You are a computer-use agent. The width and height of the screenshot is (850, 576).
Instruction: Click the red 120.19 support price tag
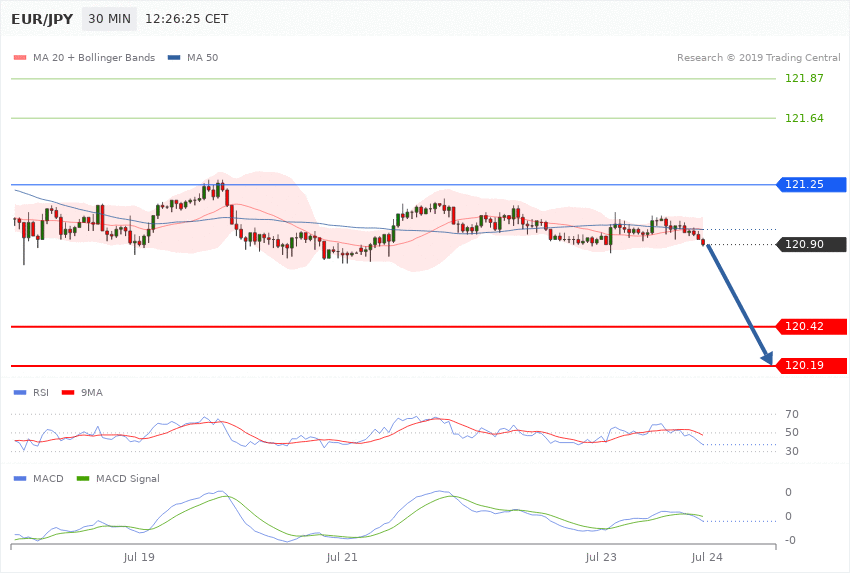click(x=811, y=365)
